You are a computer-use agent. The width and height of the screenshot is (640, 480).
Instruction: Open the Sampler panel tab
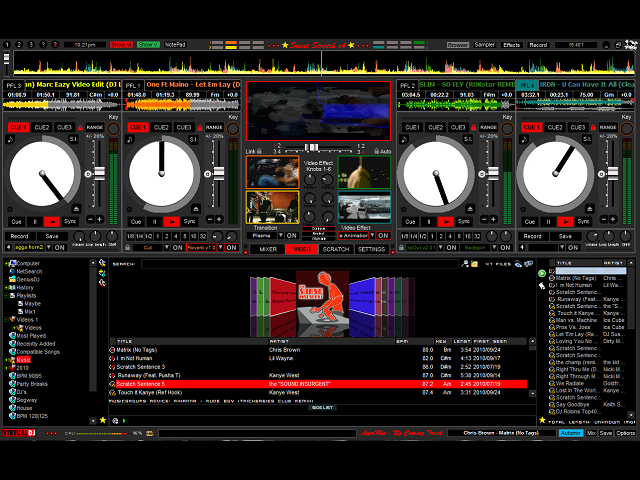tap(484, 44)
